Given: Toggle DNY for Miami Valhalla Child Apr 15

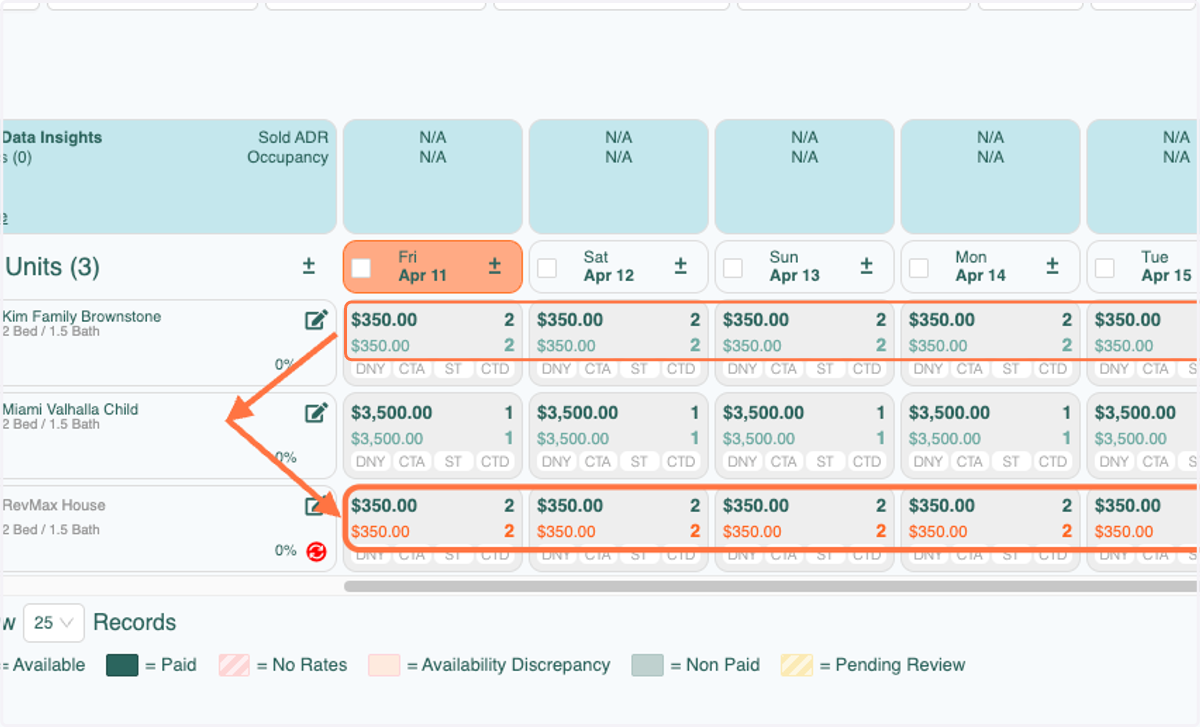Looking at the screenshot, I should point(1114,461).
